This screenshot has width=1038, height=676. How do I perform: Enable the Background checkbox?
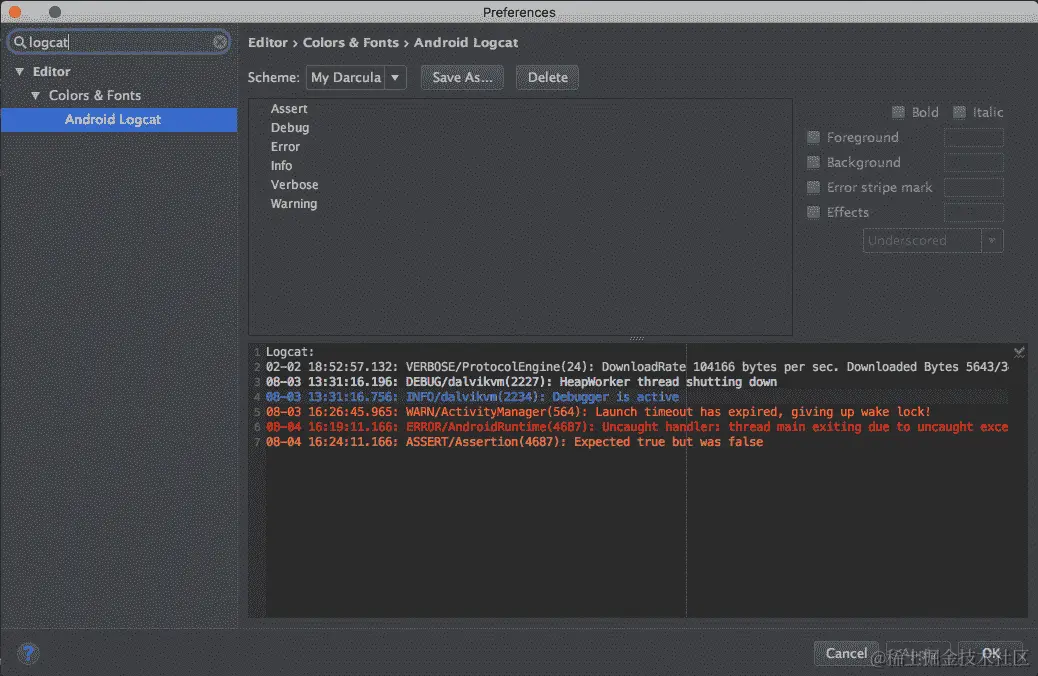[x=814, y=162]
